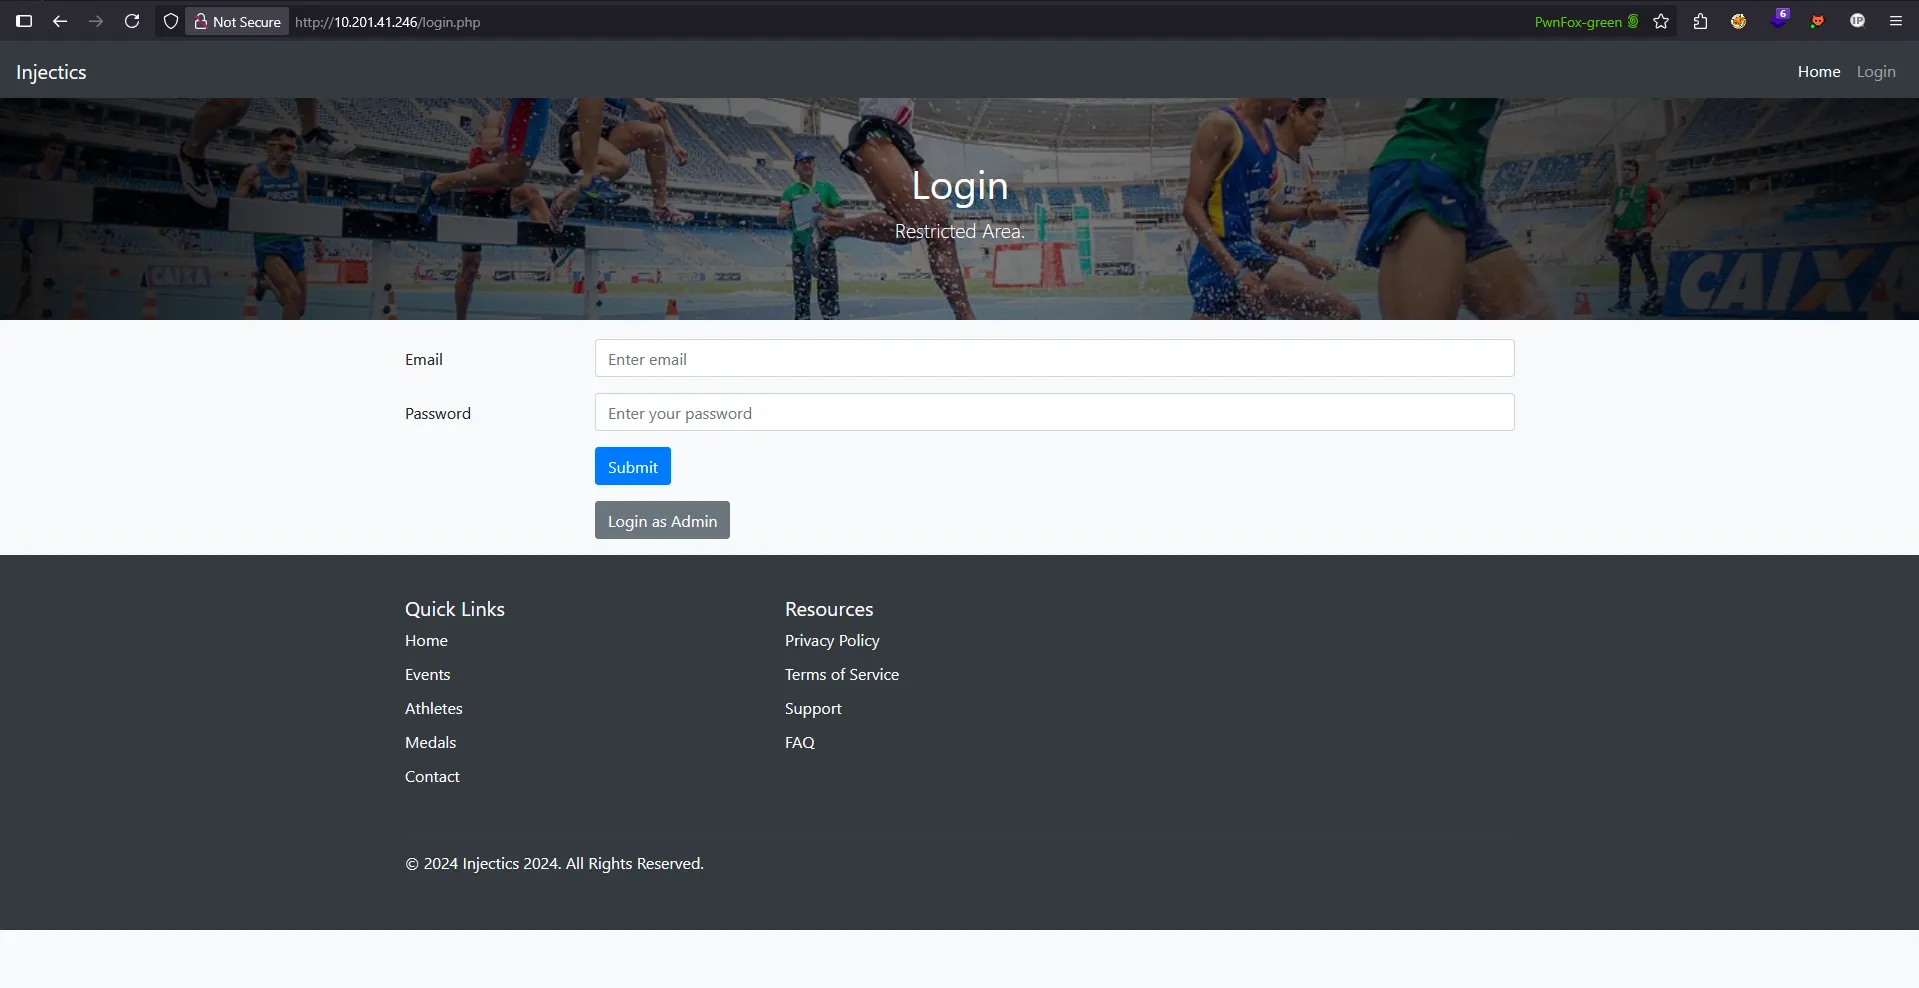
Task: Select Home in the navigation bar
Action: pyautogui.click(x=1818, y=71)
